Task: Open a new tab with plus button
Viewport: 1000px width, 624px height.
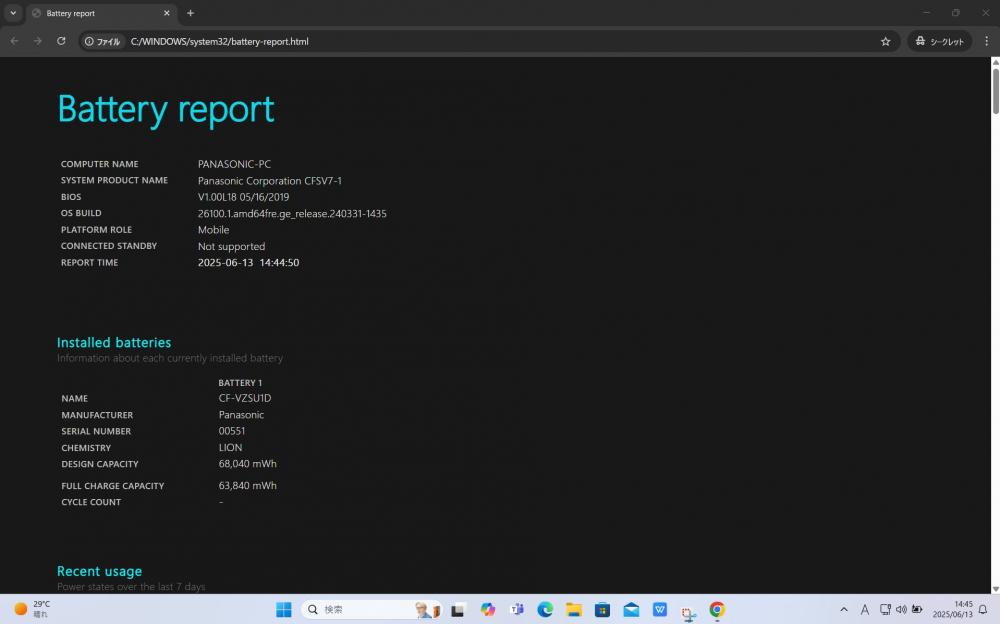Action: pyautogui.click(x=190, y=13)
